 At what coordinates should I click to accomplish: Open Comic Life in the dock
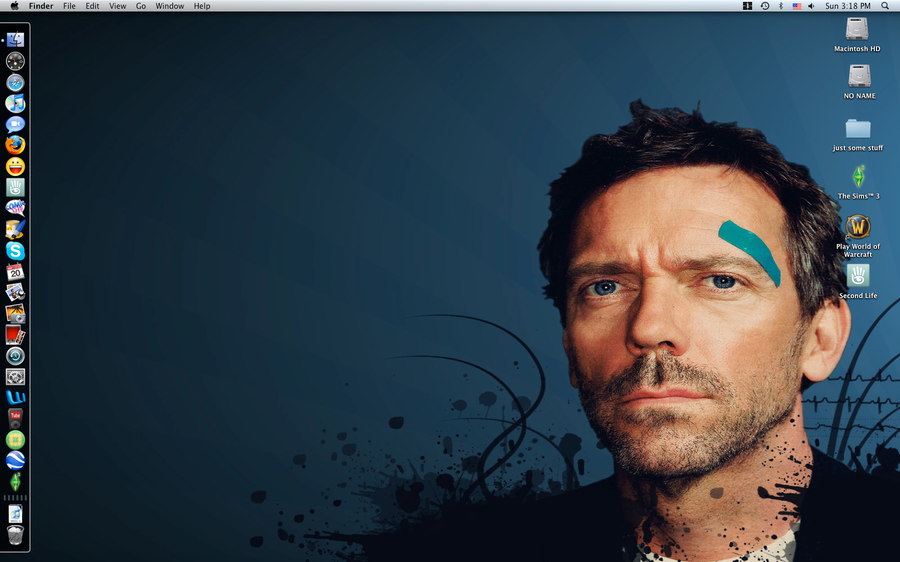click(15, 208)
